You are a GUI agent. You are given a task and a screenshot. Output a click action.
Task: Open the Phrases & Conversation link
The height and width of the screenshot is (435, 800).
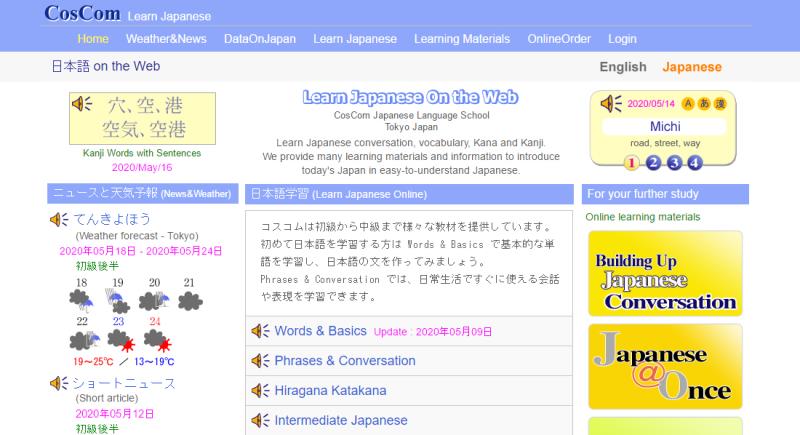[344, 361]
